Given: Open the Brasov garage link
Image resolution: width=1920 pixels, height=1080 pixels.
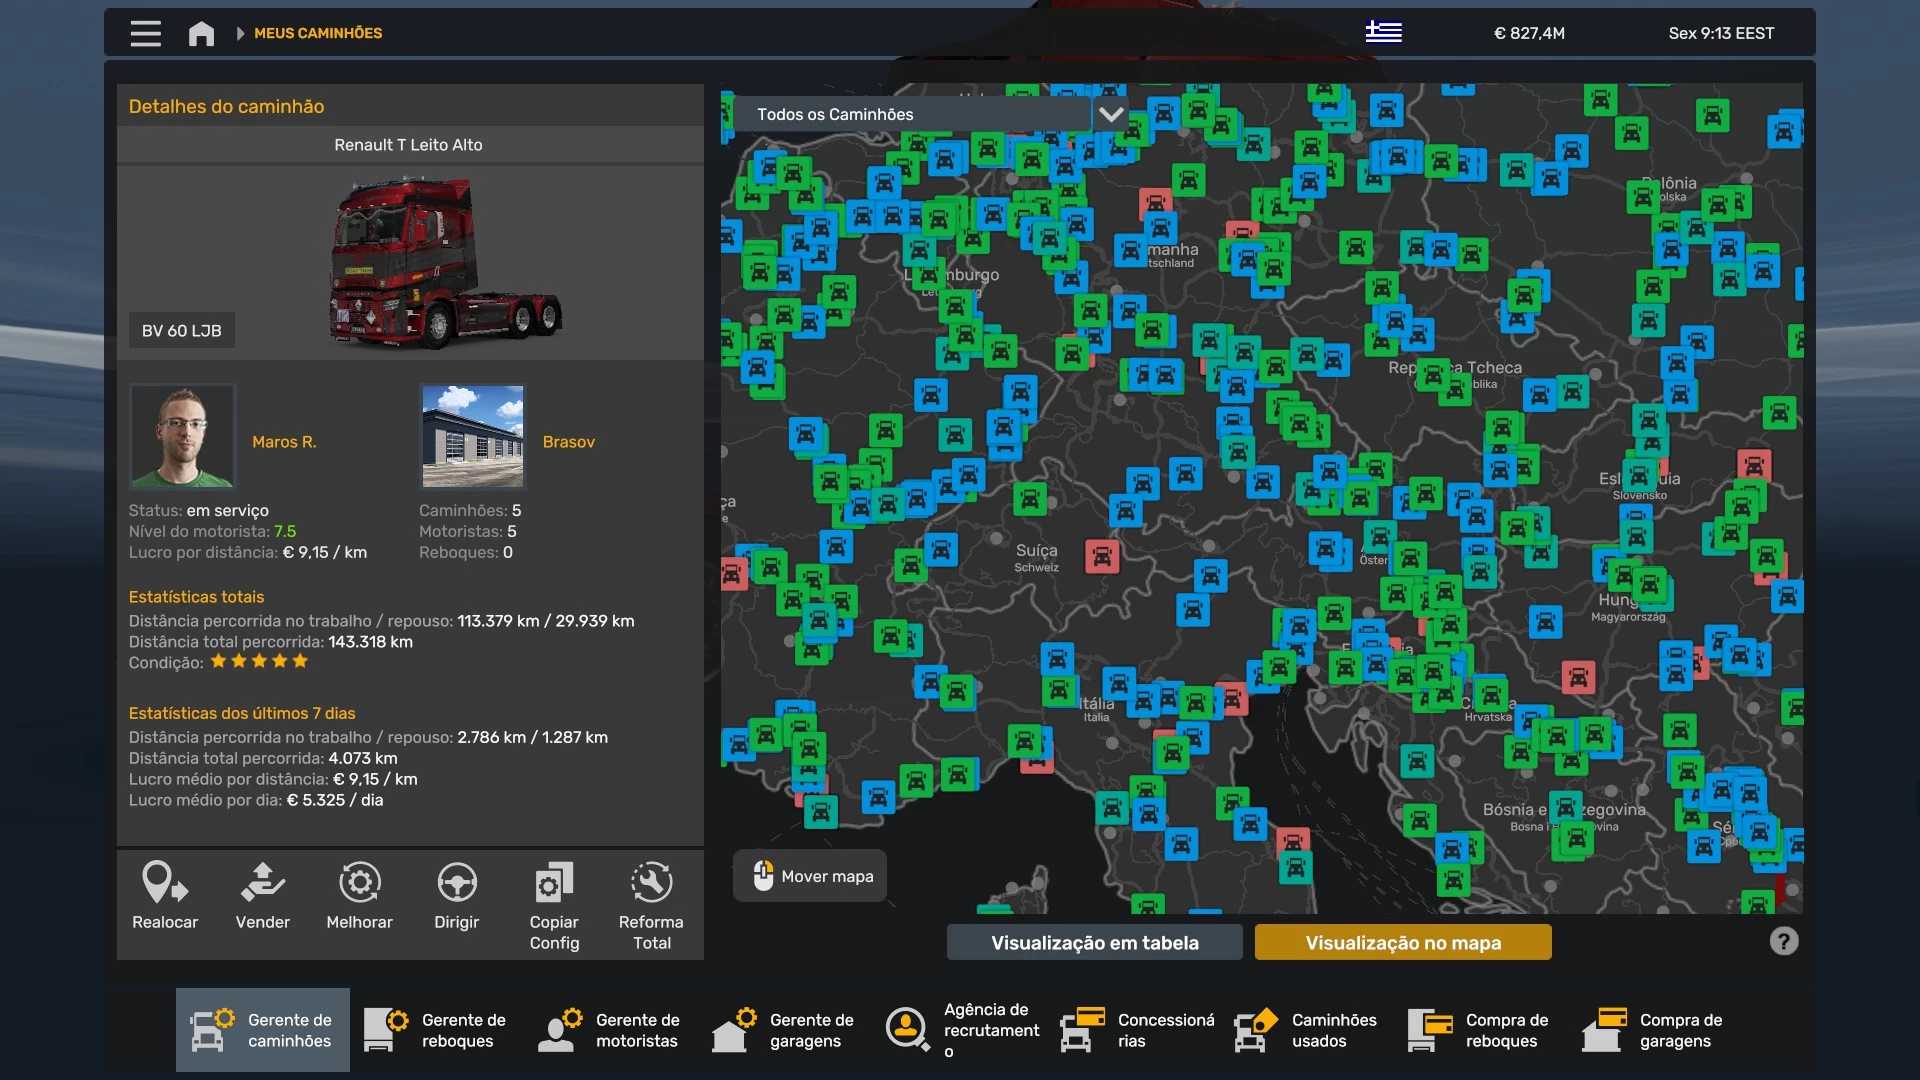Looking at the screenshot, I should click(x=568, y=441).
